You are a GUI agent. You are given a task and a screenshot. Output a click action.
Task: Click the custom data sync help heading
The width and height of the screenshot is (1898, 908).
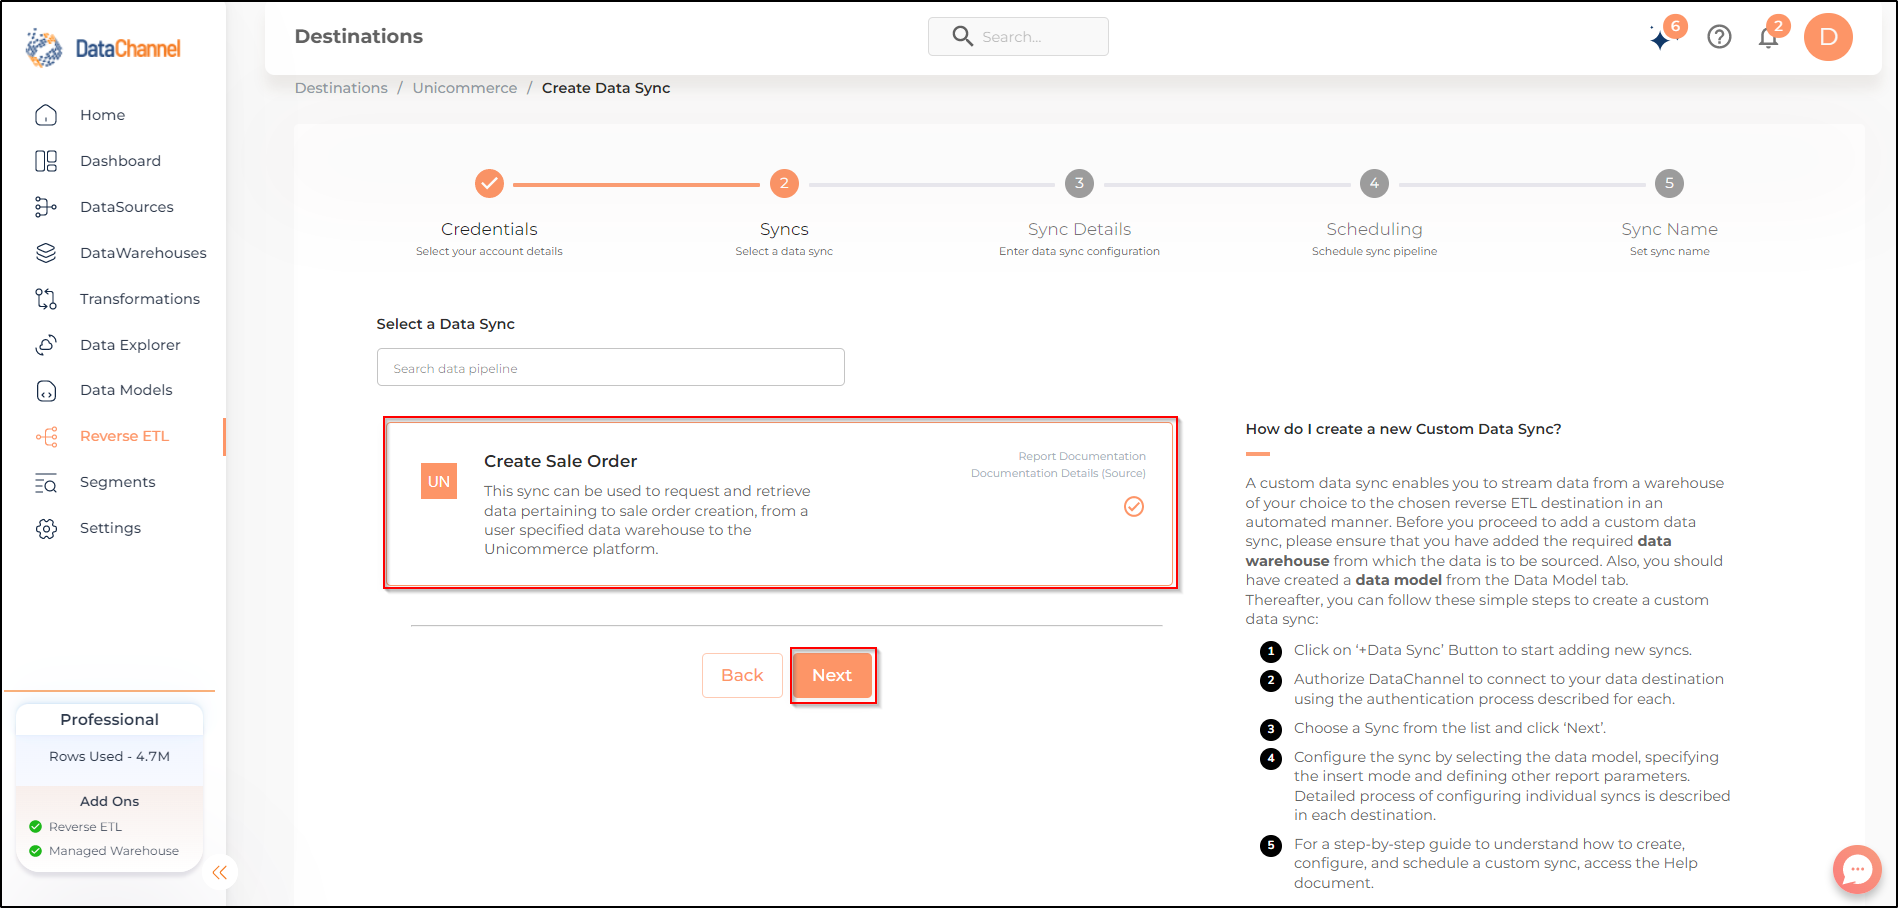(x=1403, y=429)
